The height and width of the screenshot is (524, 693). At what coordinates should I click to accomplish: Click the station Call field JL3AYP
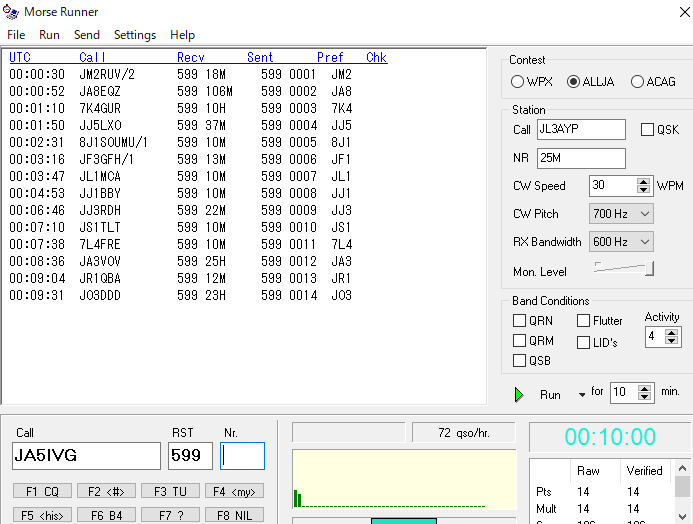click(581, 129)
